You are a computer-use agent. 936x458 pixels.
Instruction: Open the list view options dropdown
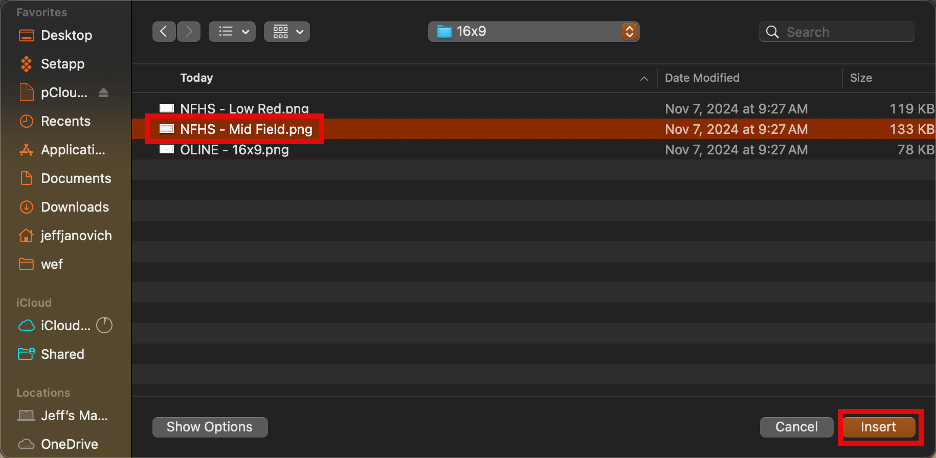click(232, 32)
